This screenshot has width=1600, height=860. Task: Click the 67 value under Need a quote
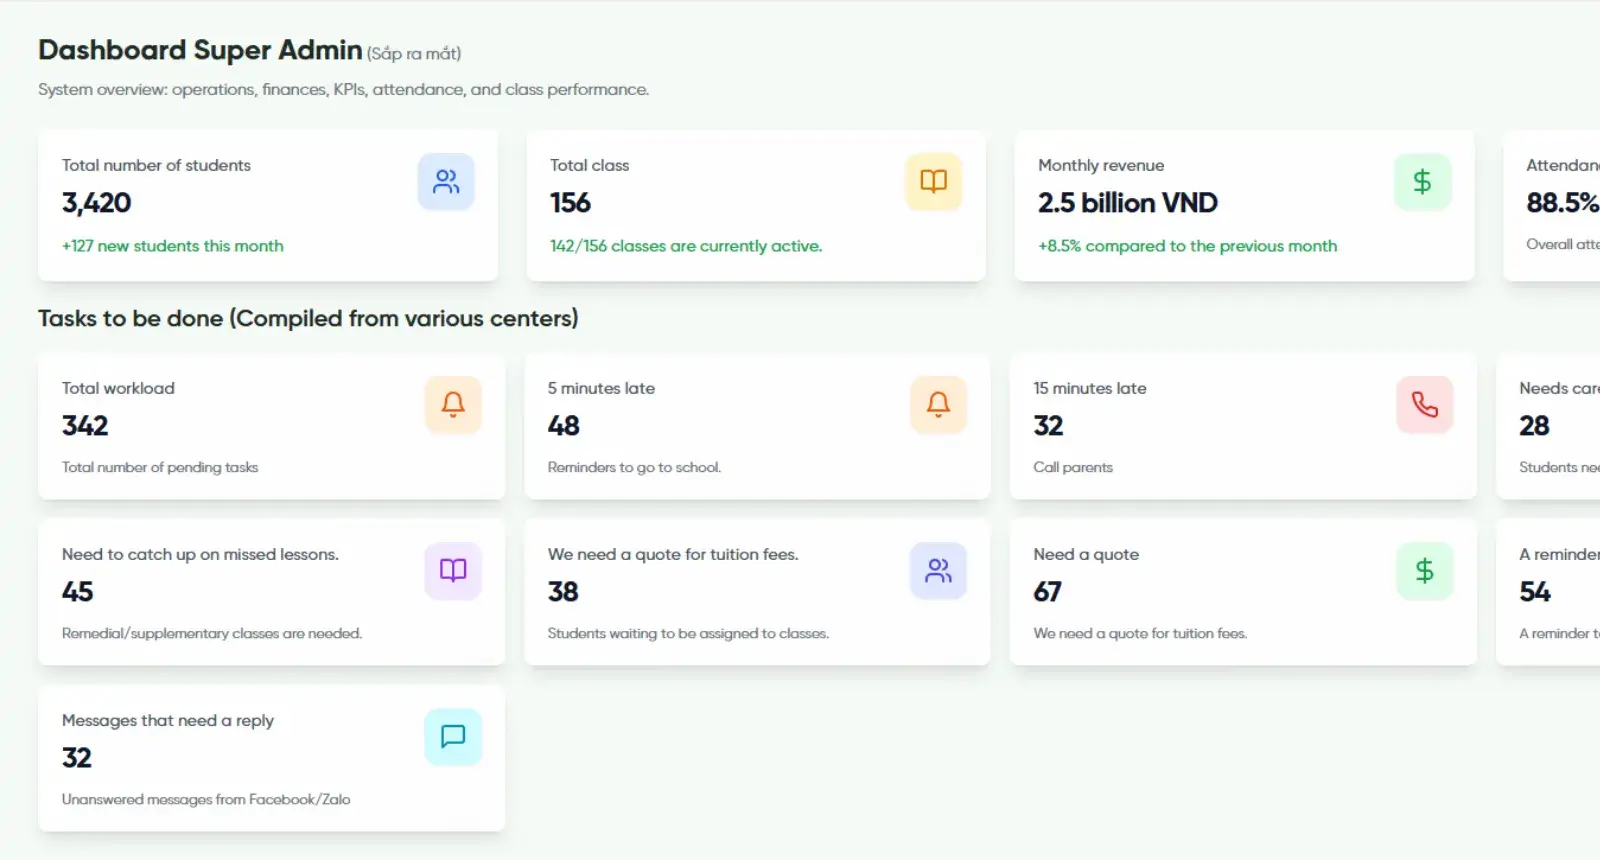click(1047, 592)
